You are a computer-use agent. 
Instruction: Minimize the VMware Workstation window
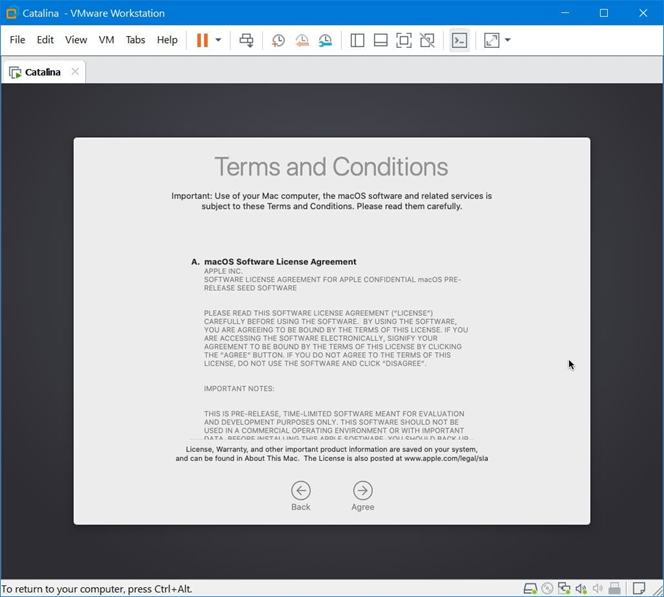[x=565, y=13]
